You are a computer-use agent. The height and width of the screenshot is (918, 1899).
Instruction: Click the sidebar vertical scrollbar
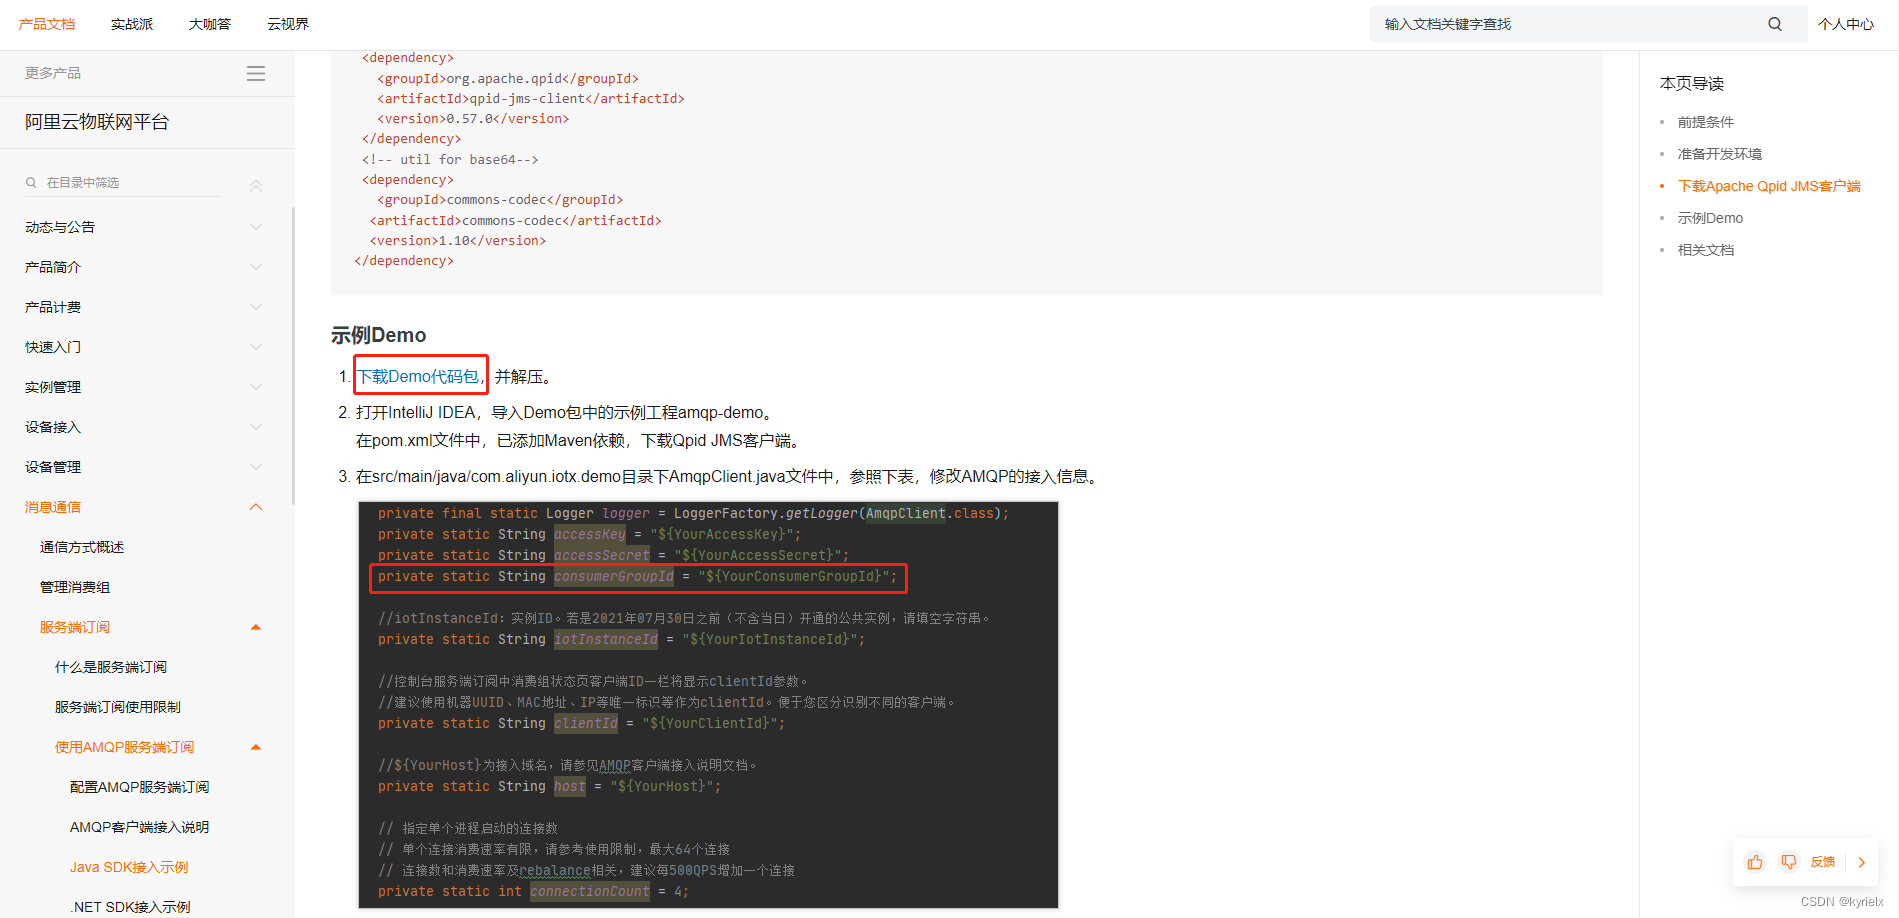(x=293, y=355)
